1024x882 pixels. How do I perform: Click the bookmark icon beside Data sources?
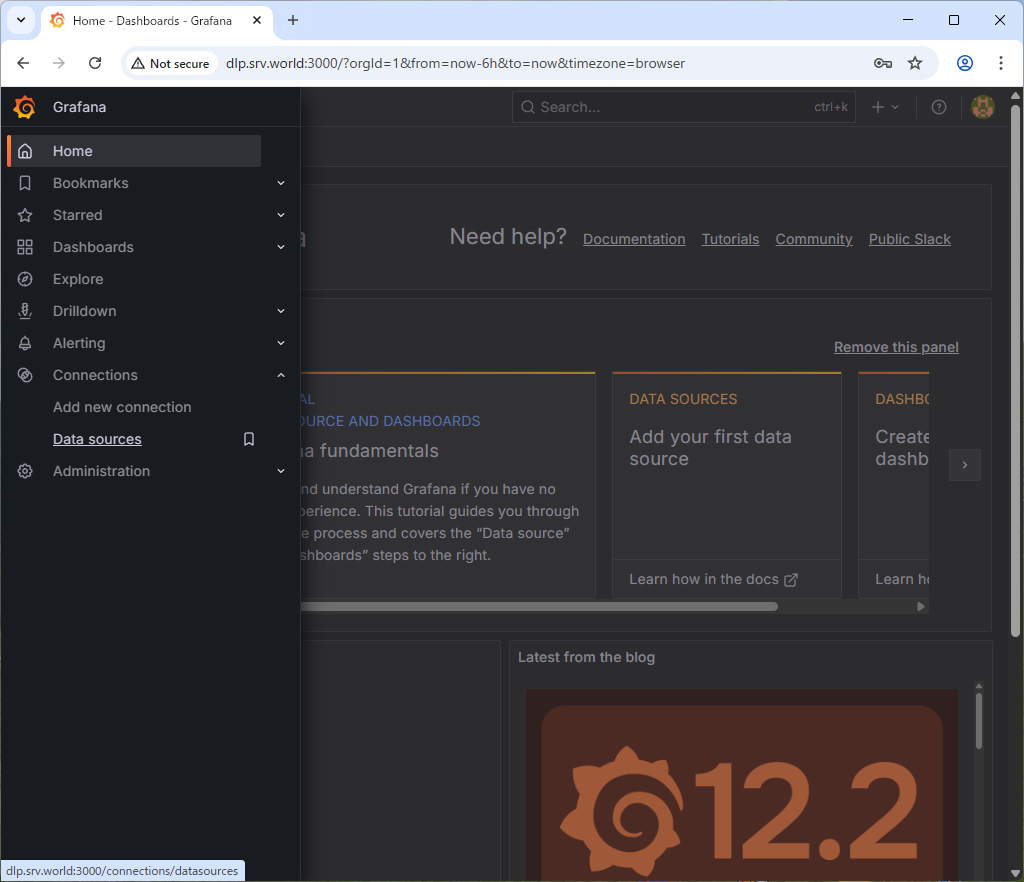pyautogui.click(x=249, y=439)
